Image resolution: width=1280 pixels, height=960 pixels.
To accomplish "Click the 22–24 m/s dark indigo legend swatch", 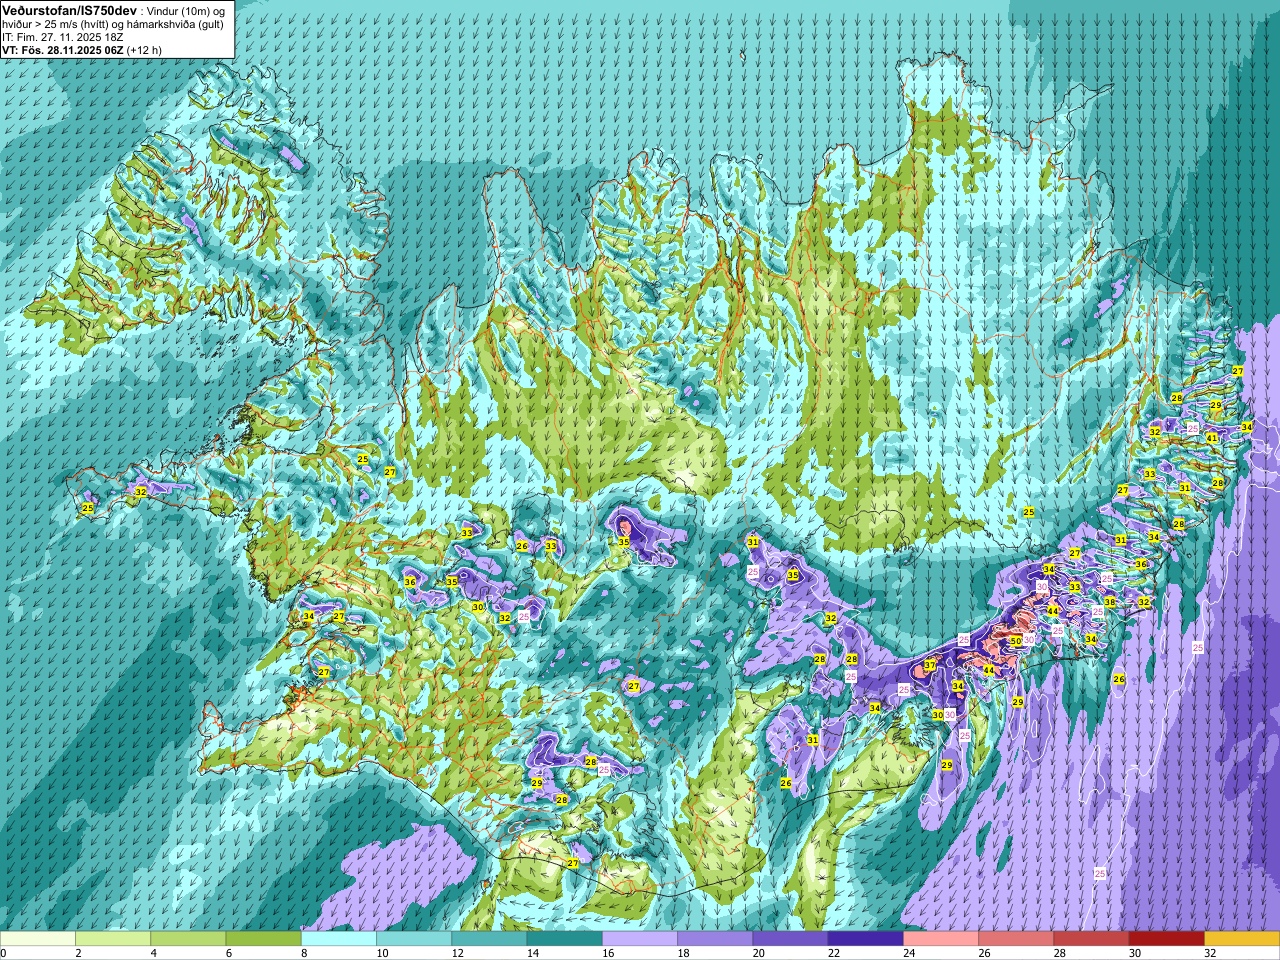I will pyautogui.click(x=866, y=939).
